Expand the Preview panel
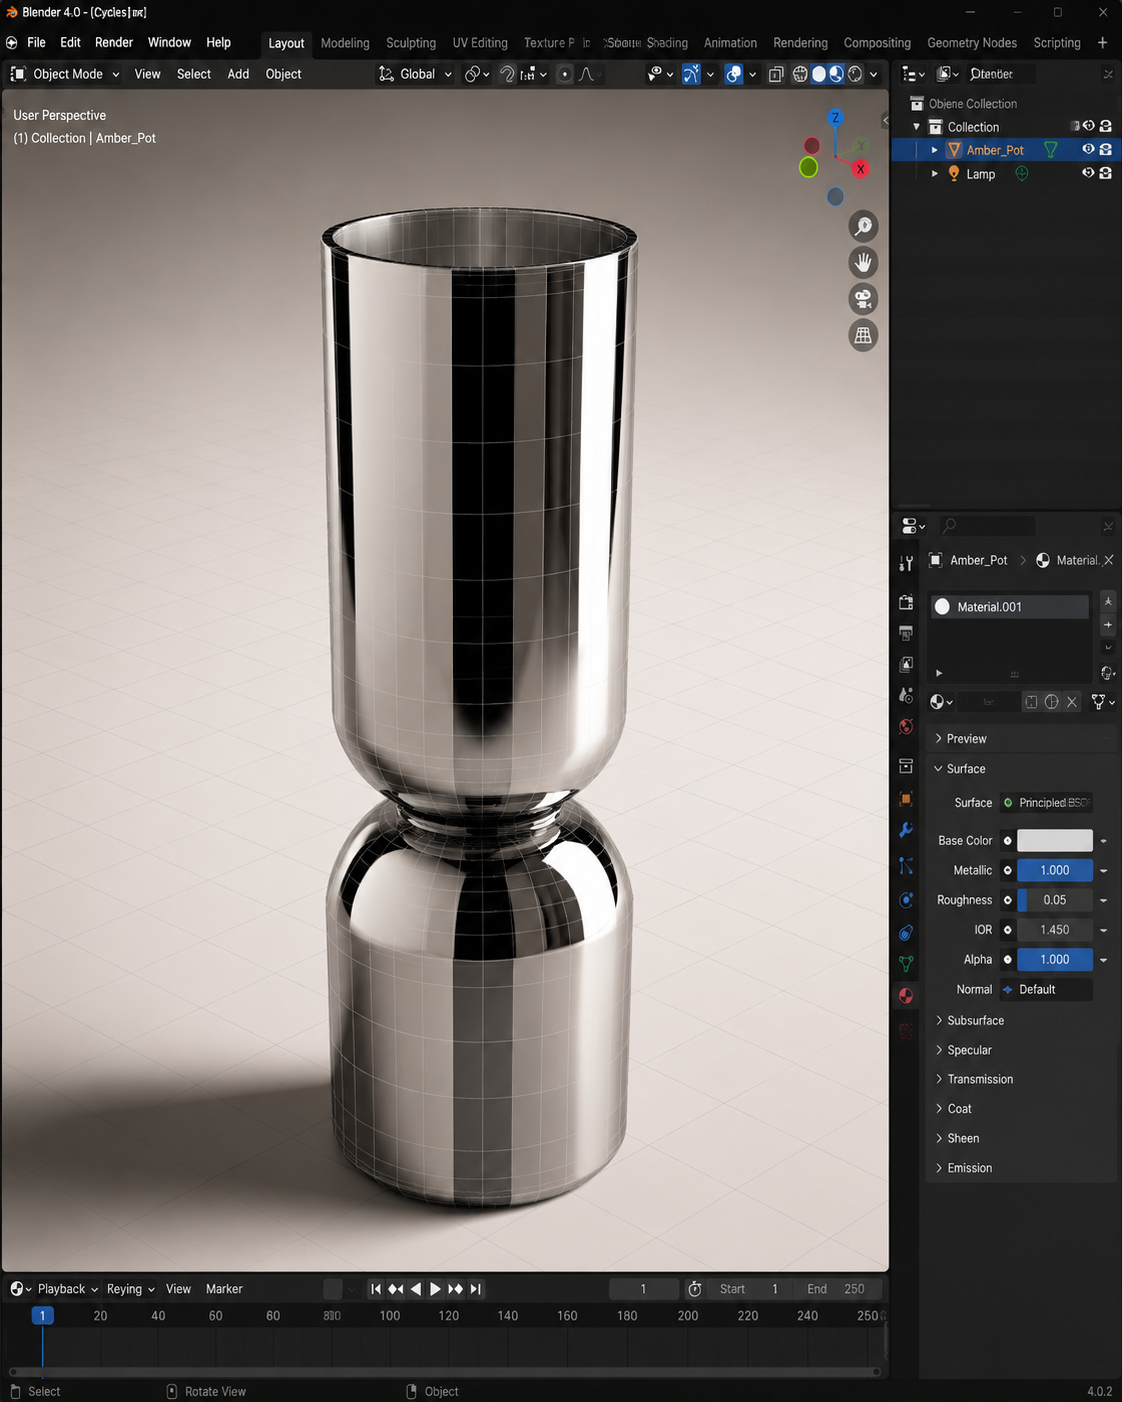 click(x=1020, y=739)
